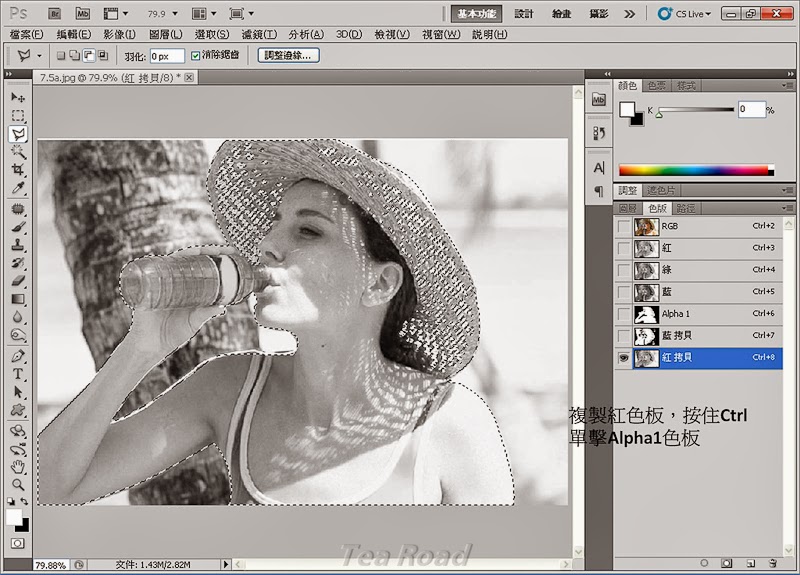
Task: Select the Rectangular Marquee tool
Action: pyautogui.click(x=18, y=116)
